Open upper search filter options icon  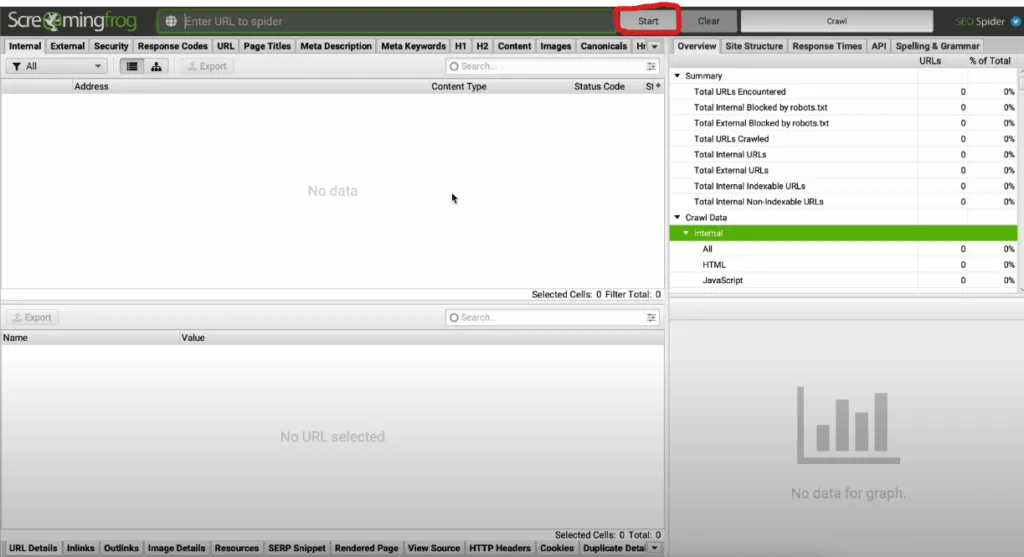(x=651, y=67)
